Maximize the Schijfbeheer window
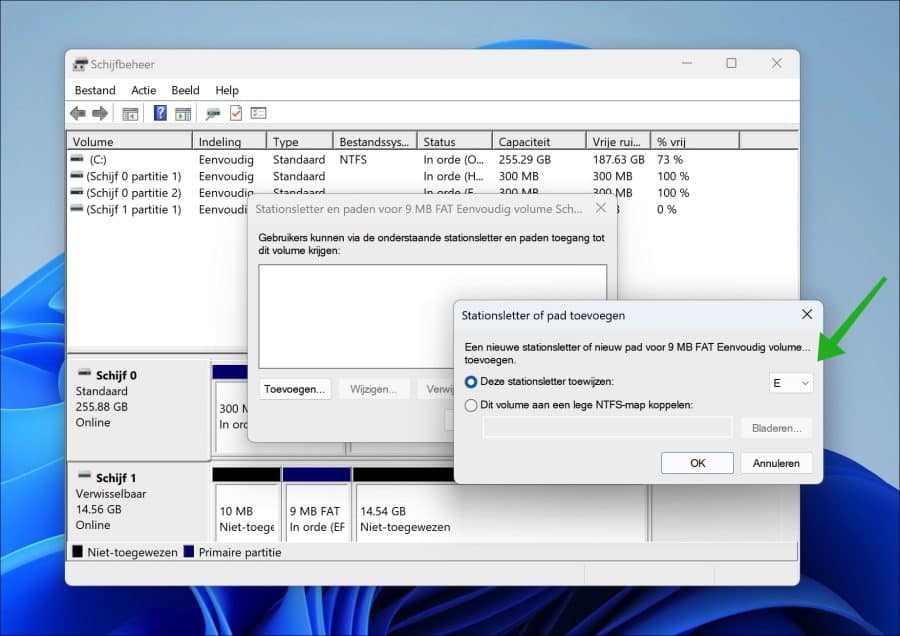This screenshot has width=900, height=636. (731, 63)
